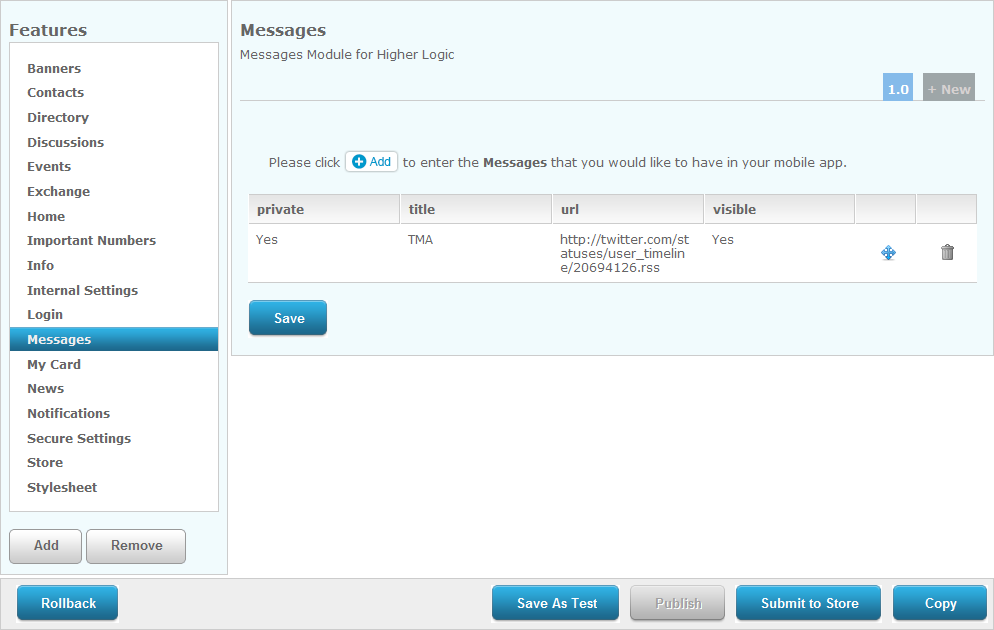Click the move/reorder icon in TMA row

[887, 253]
